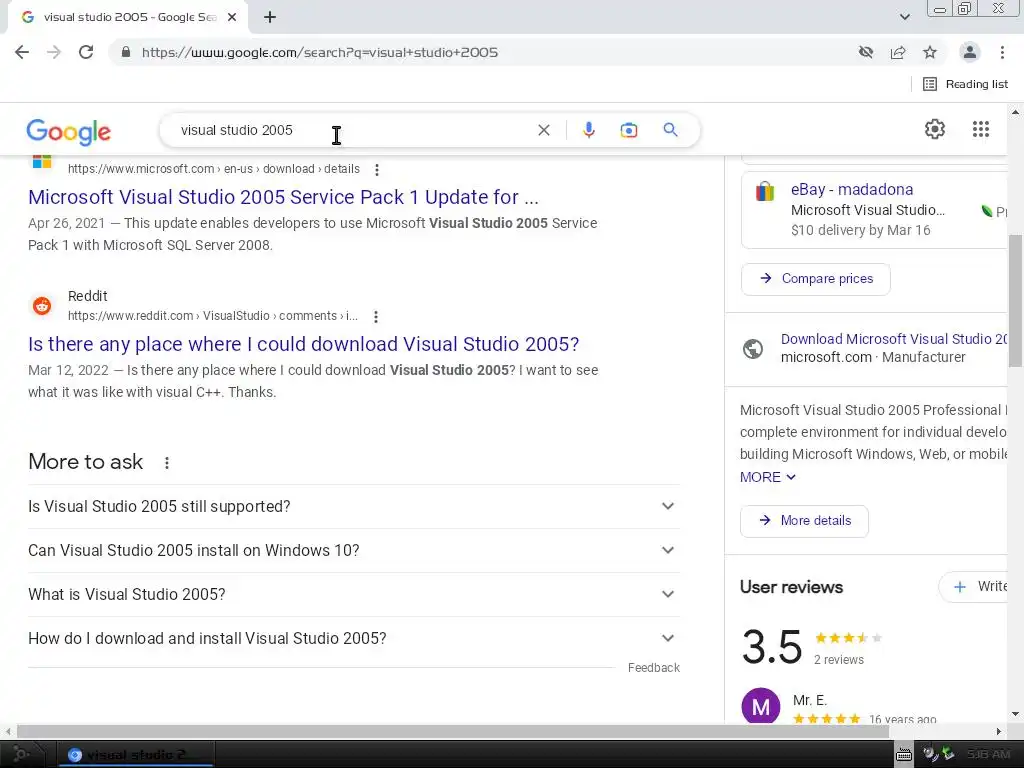Reload the current page
Viewport: 1024px width, 768px height.
click(86, 52)
